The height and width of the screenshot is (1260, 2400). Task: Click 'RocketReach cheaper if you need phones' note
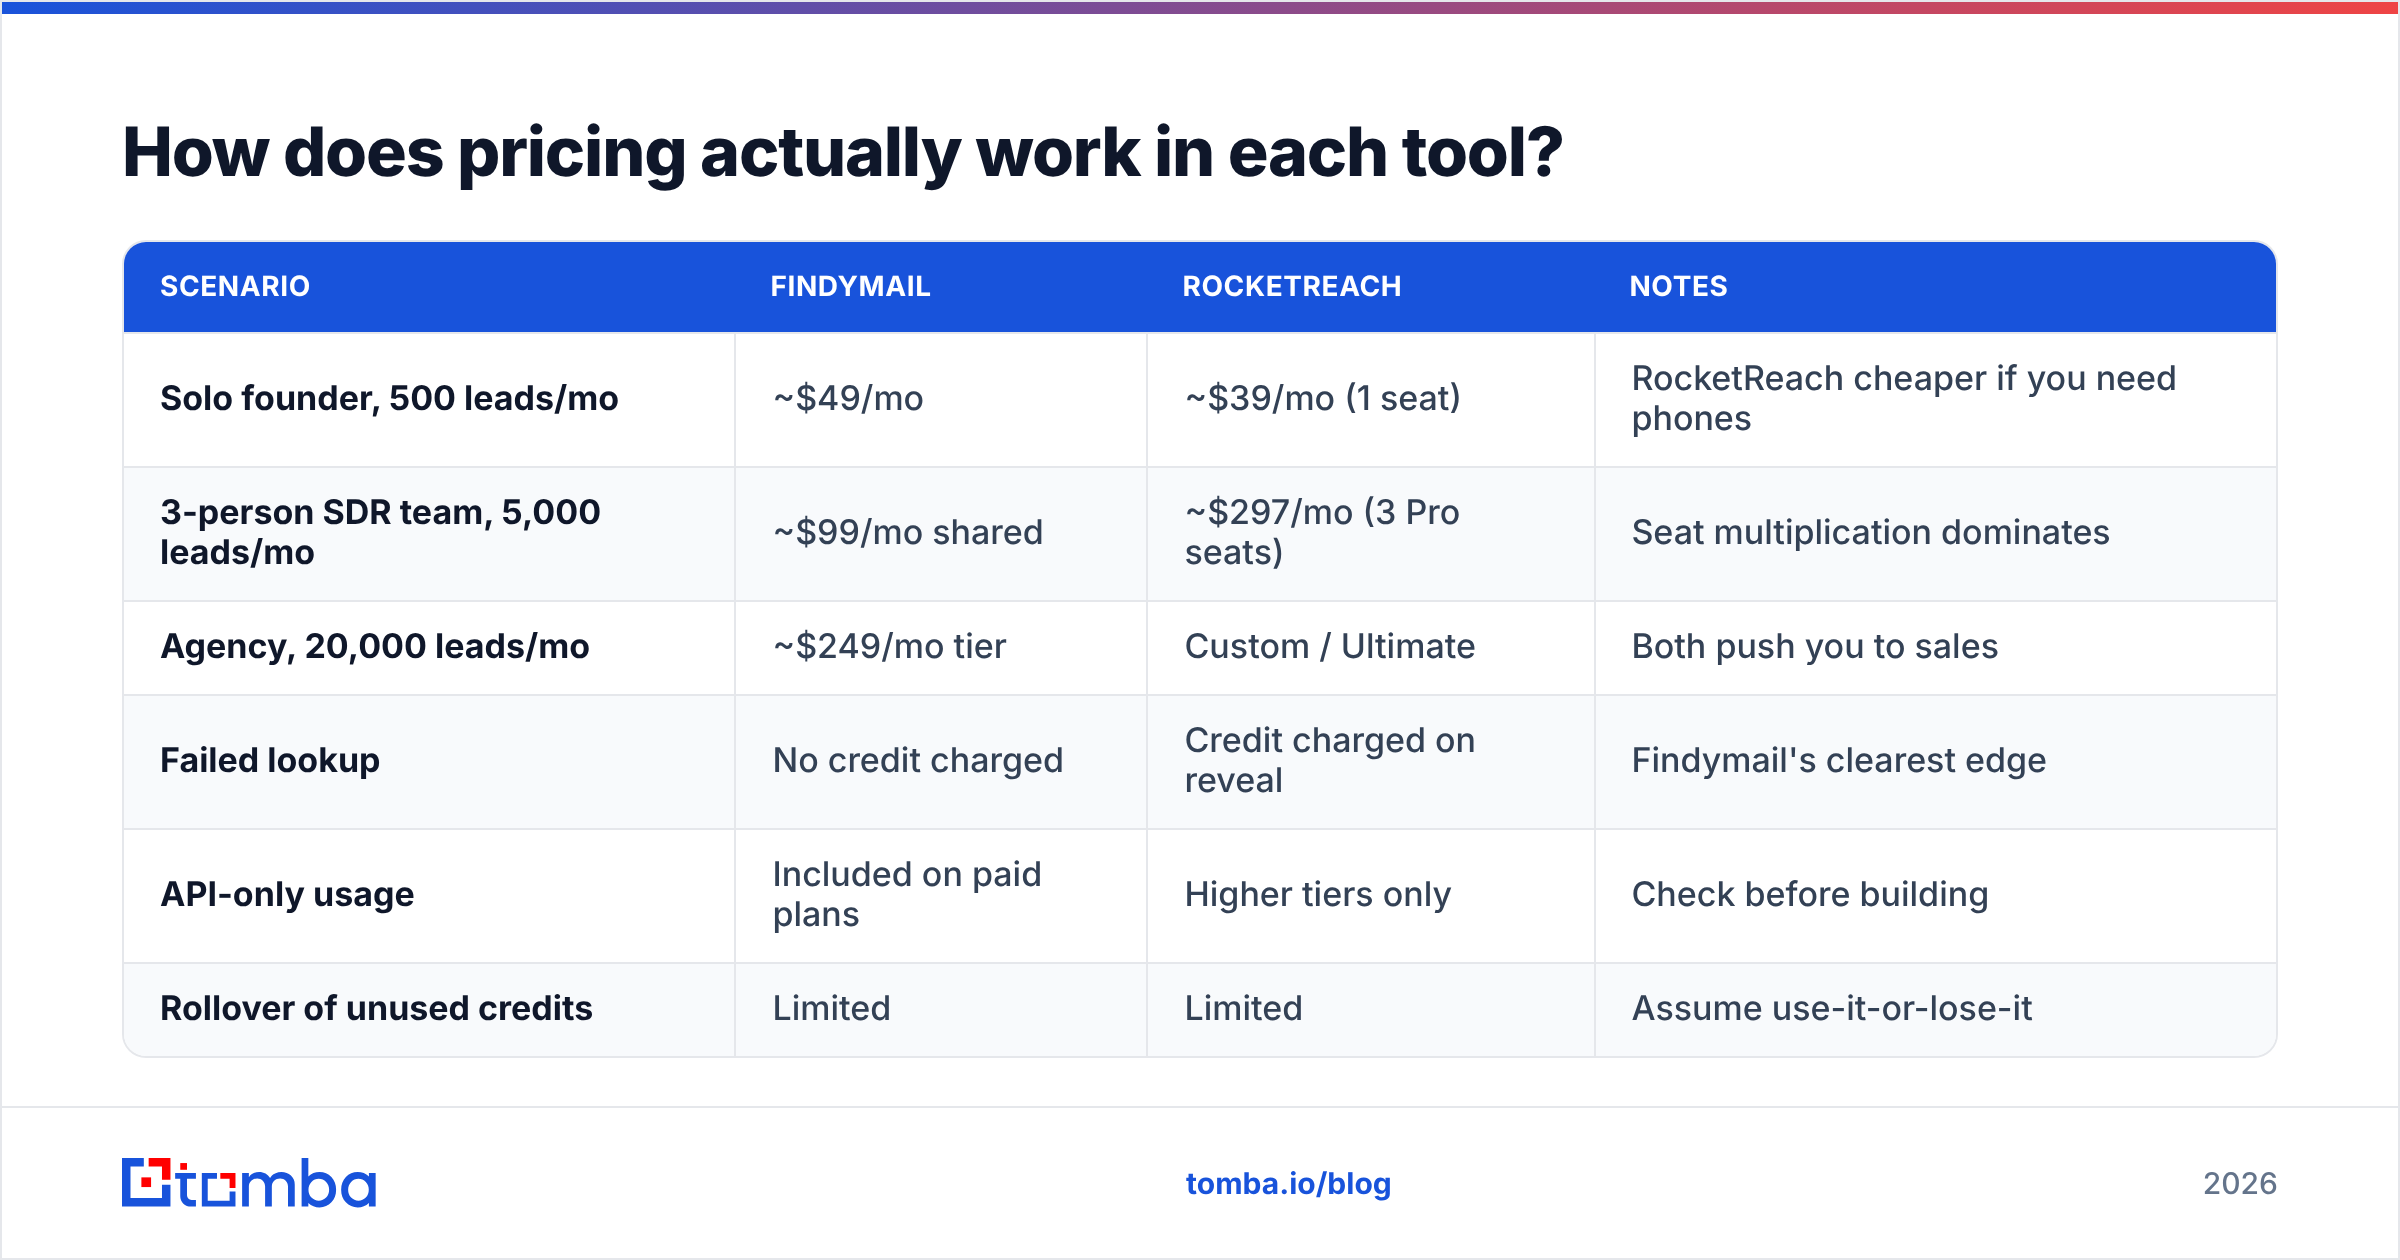tap(1903, 398)
